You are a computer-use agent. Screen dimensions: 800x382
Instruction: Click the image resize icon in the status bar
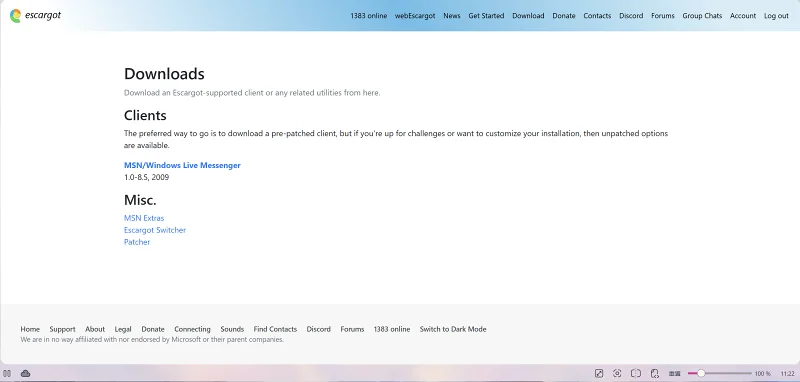pyautogui.click(x=599, y=373)
